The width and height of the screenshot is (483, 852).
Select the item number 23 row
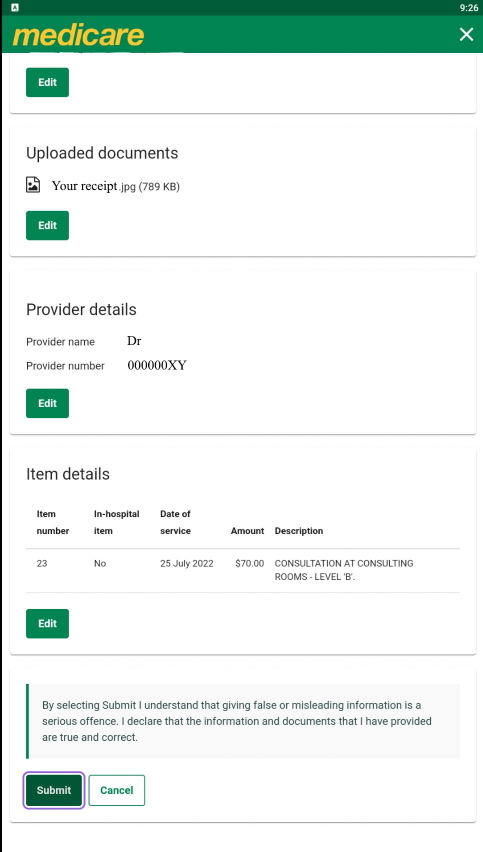[243, 571]
